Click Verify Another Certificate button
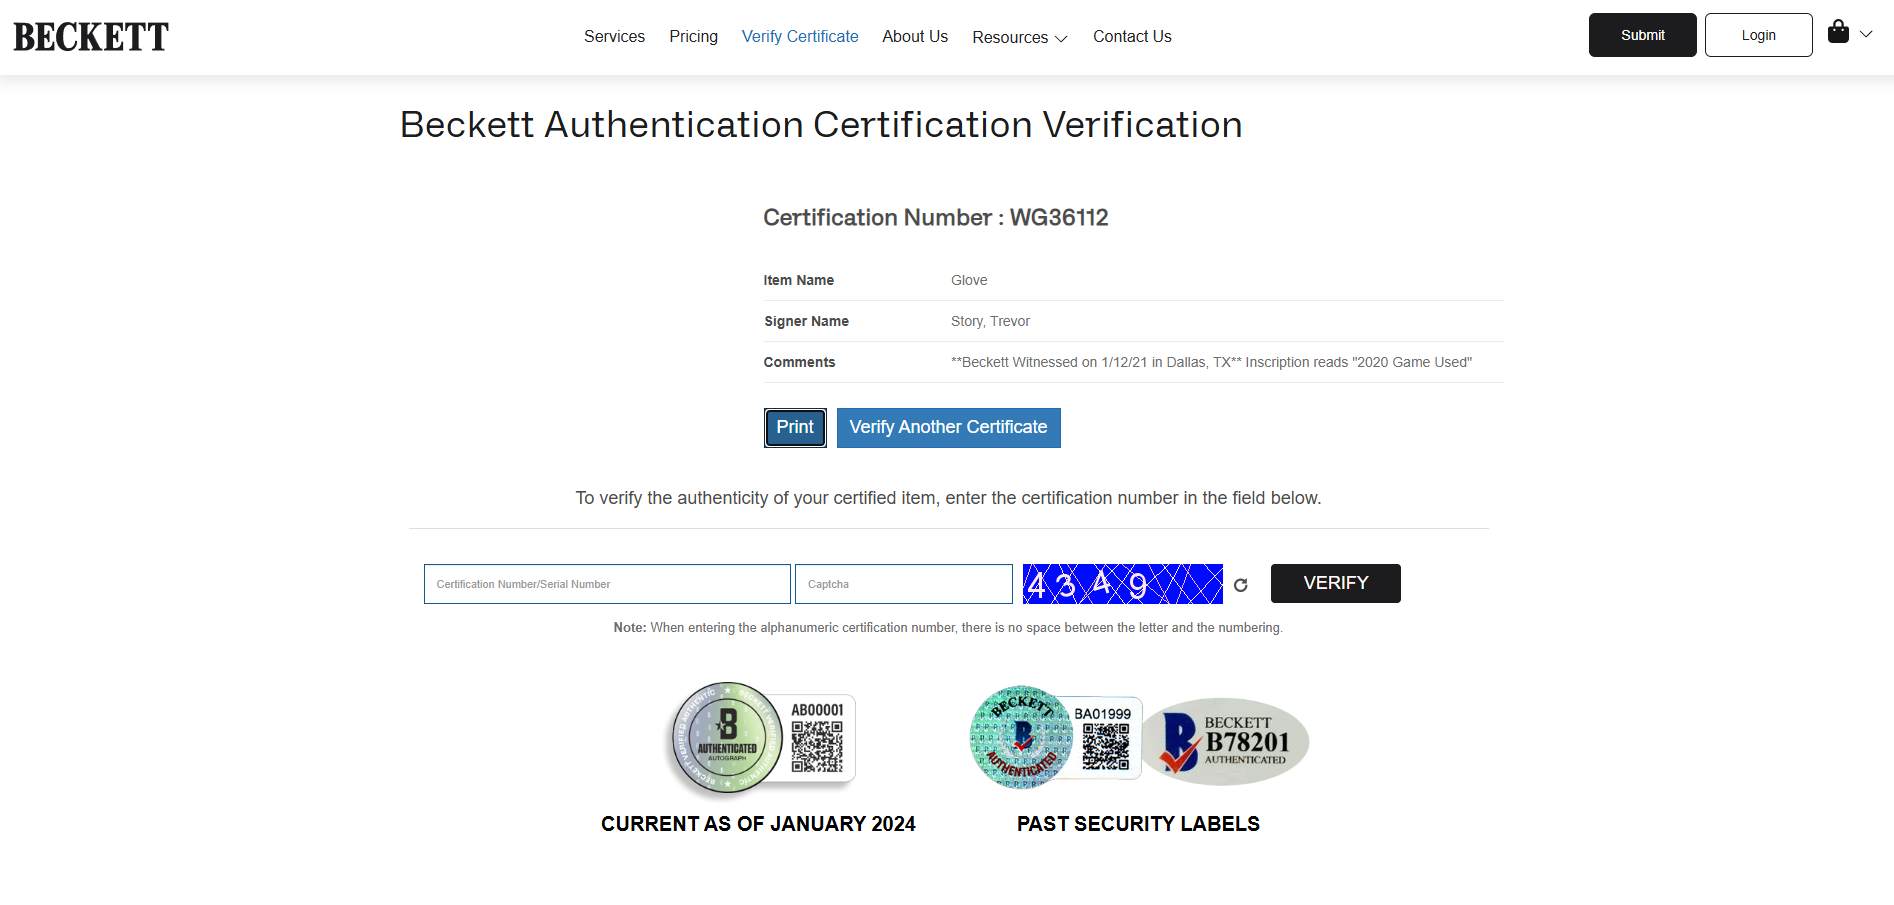 948,428
